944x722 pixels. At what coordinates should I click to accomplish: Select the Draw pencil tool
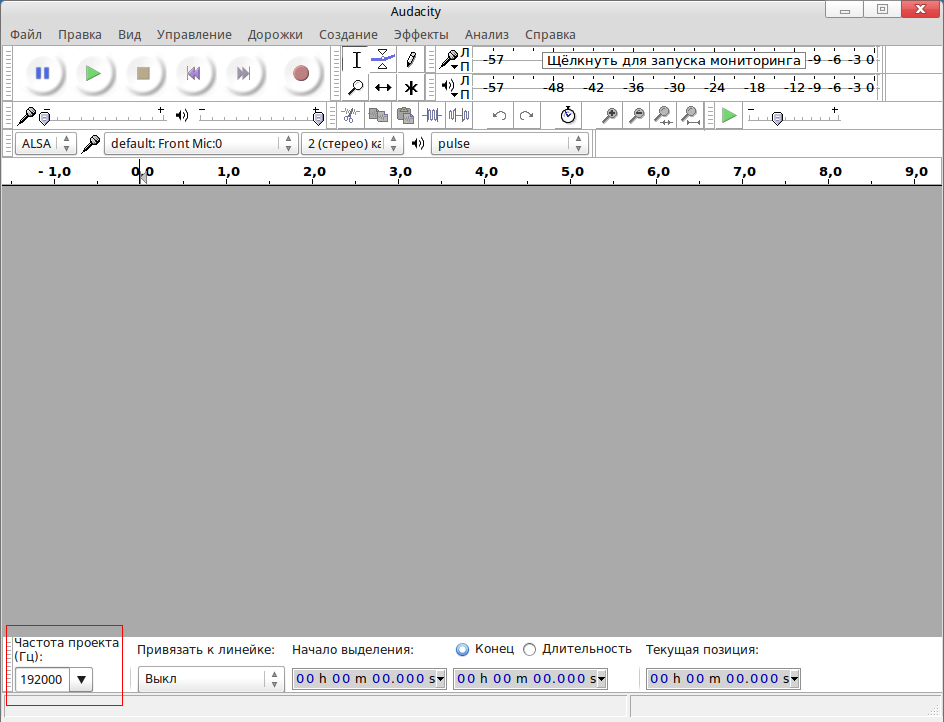410,59
